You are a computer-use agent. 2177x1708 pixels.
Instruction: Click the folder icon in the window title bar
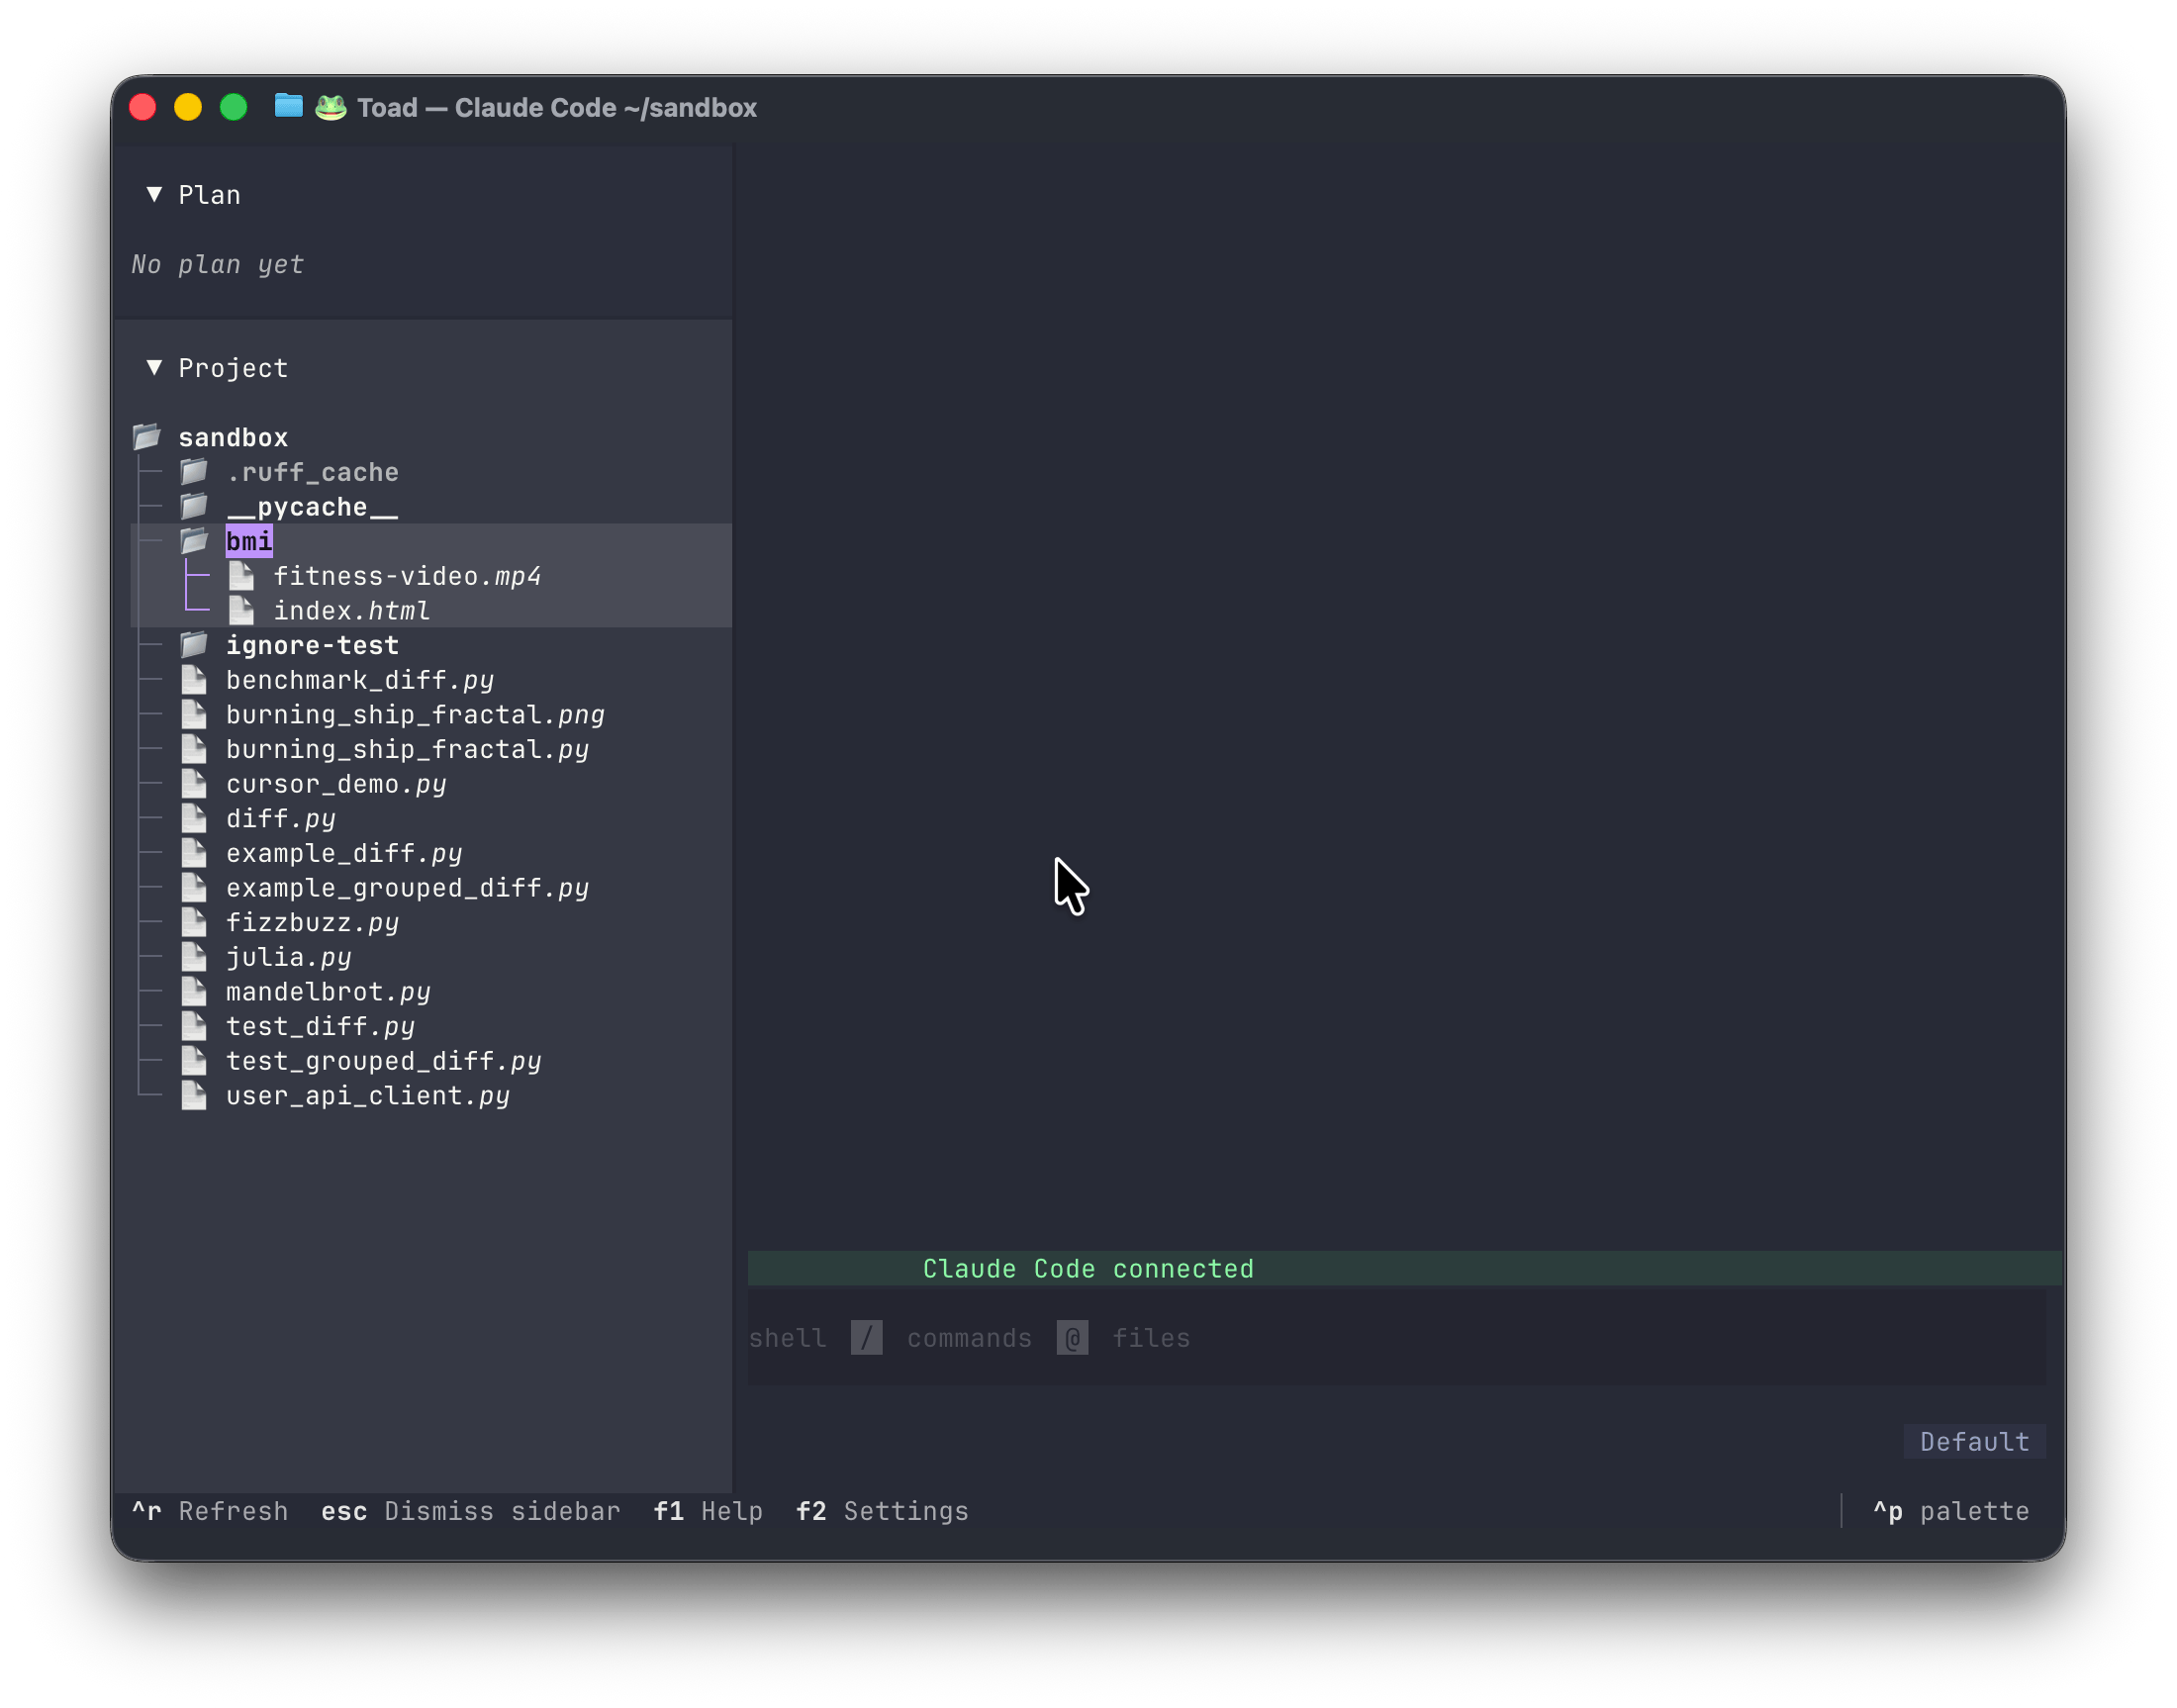coord(288,107)
